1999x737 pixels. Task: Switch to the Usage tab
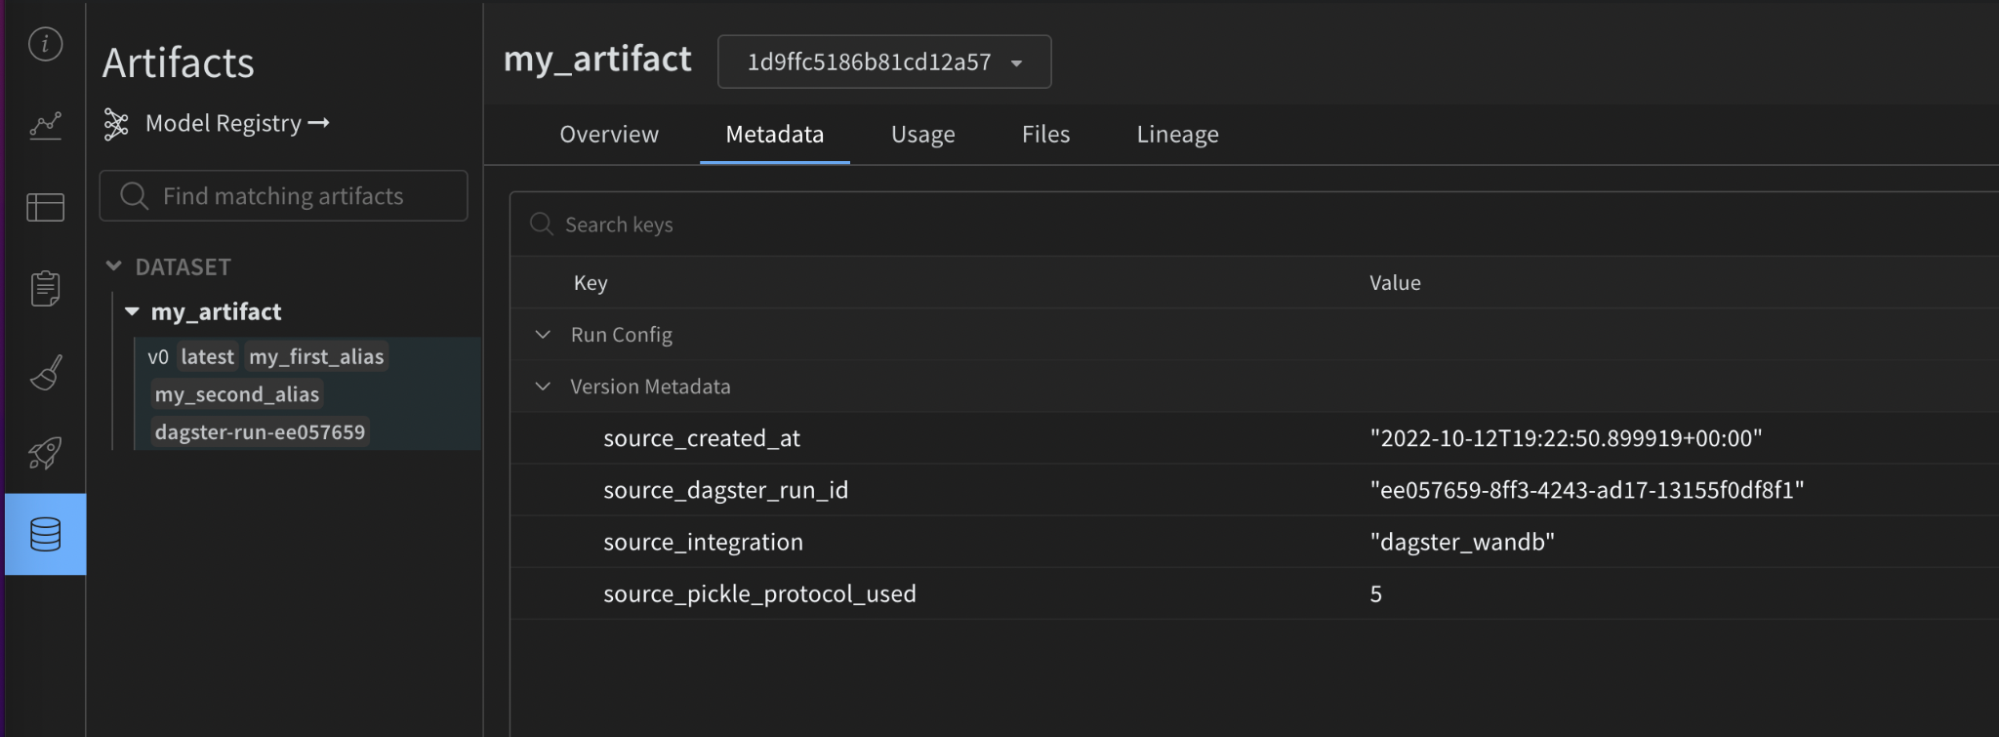click(x=923, y=134)
